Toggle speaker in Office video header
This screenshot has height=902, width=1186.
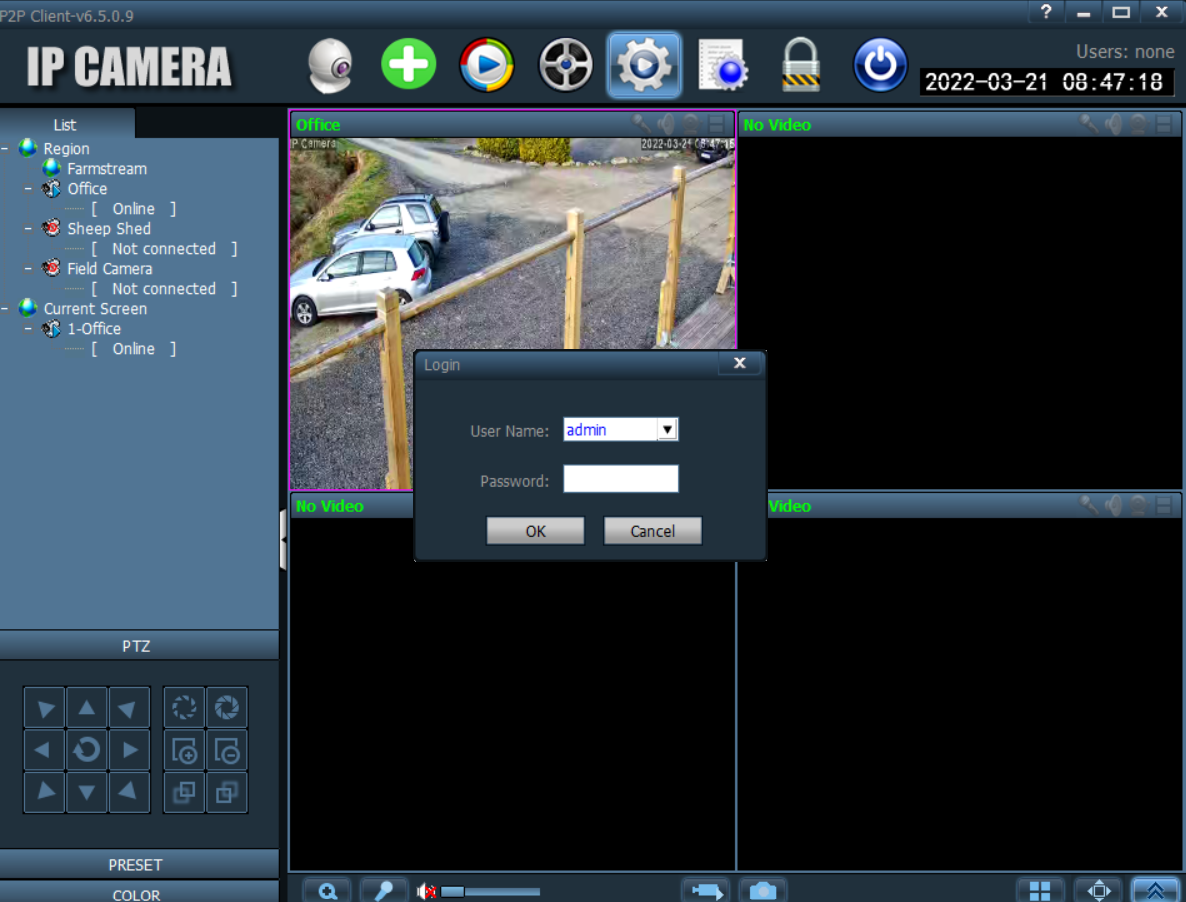666,124
